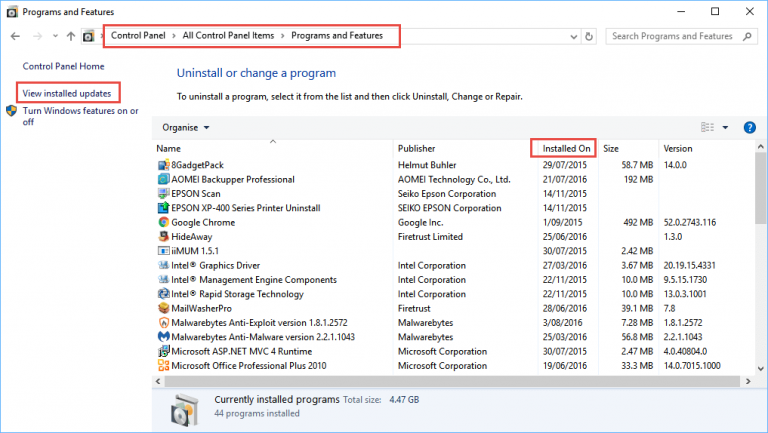Click the Firetrust Limited publisher cell
This screenshot has height=433, width=768.
(430, 237)
